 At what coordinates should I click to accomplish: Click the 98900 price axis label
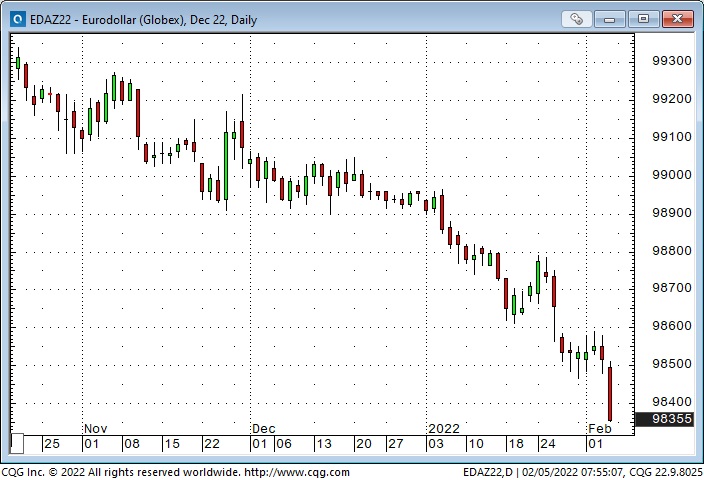(671, 212)
